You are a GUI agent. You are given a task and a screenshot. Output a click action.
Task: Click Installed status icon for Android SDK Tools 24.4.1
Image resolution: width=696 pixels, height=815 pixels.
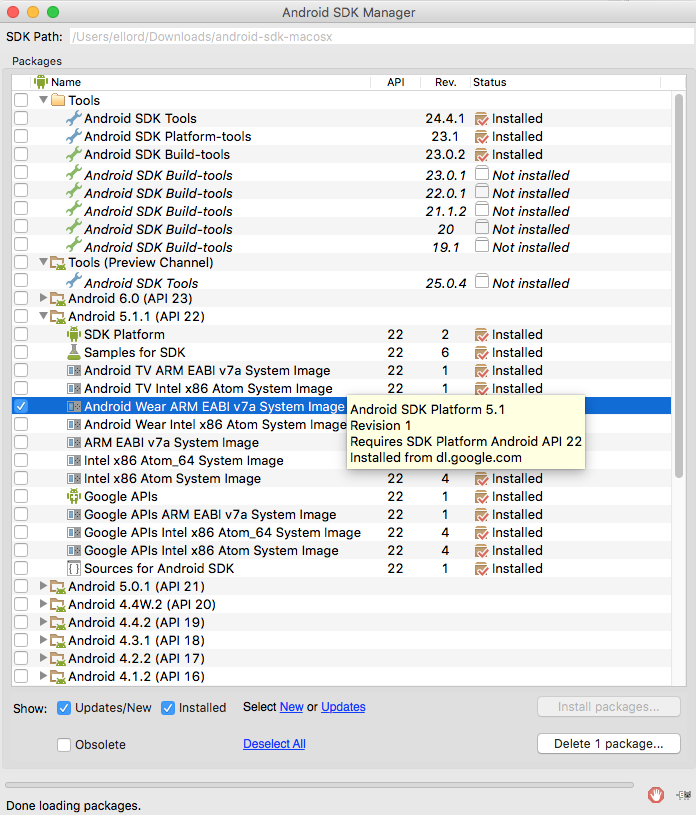[x=481, y=119]
